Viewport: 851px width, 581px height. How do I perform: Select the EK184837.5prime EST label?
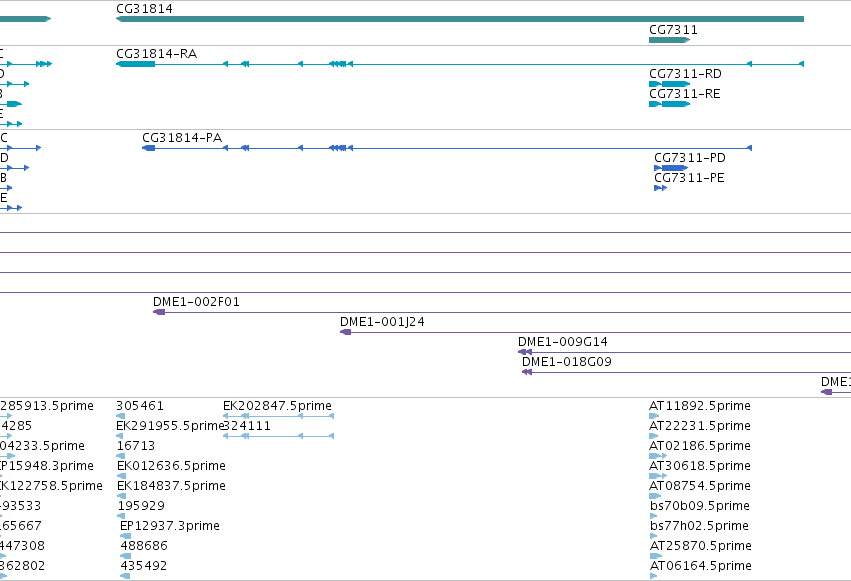[x=172, y=486]
